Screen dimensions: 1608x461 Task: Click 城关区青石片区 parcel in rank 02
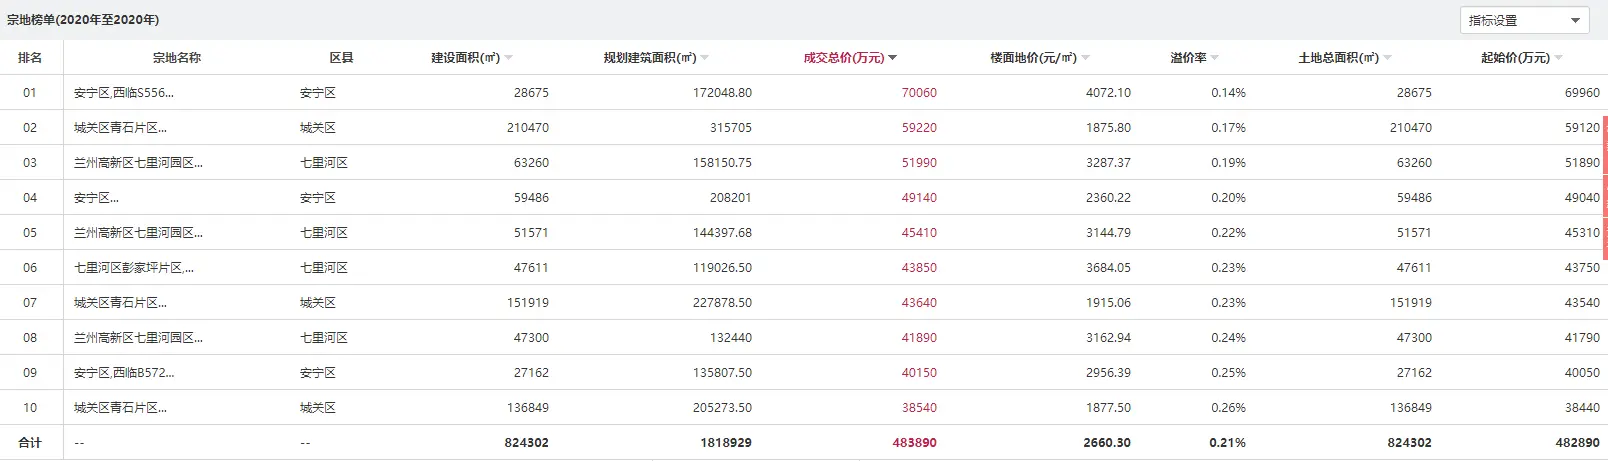click(120, 128)
